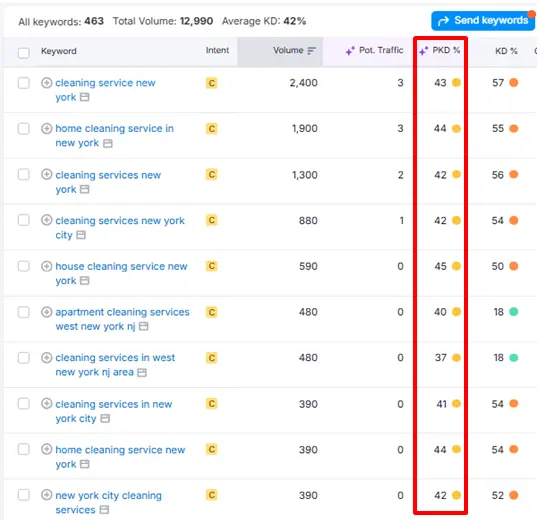538x520 pixels.
Task: Check 'new york city cleaning services' row
Action: 23,495
